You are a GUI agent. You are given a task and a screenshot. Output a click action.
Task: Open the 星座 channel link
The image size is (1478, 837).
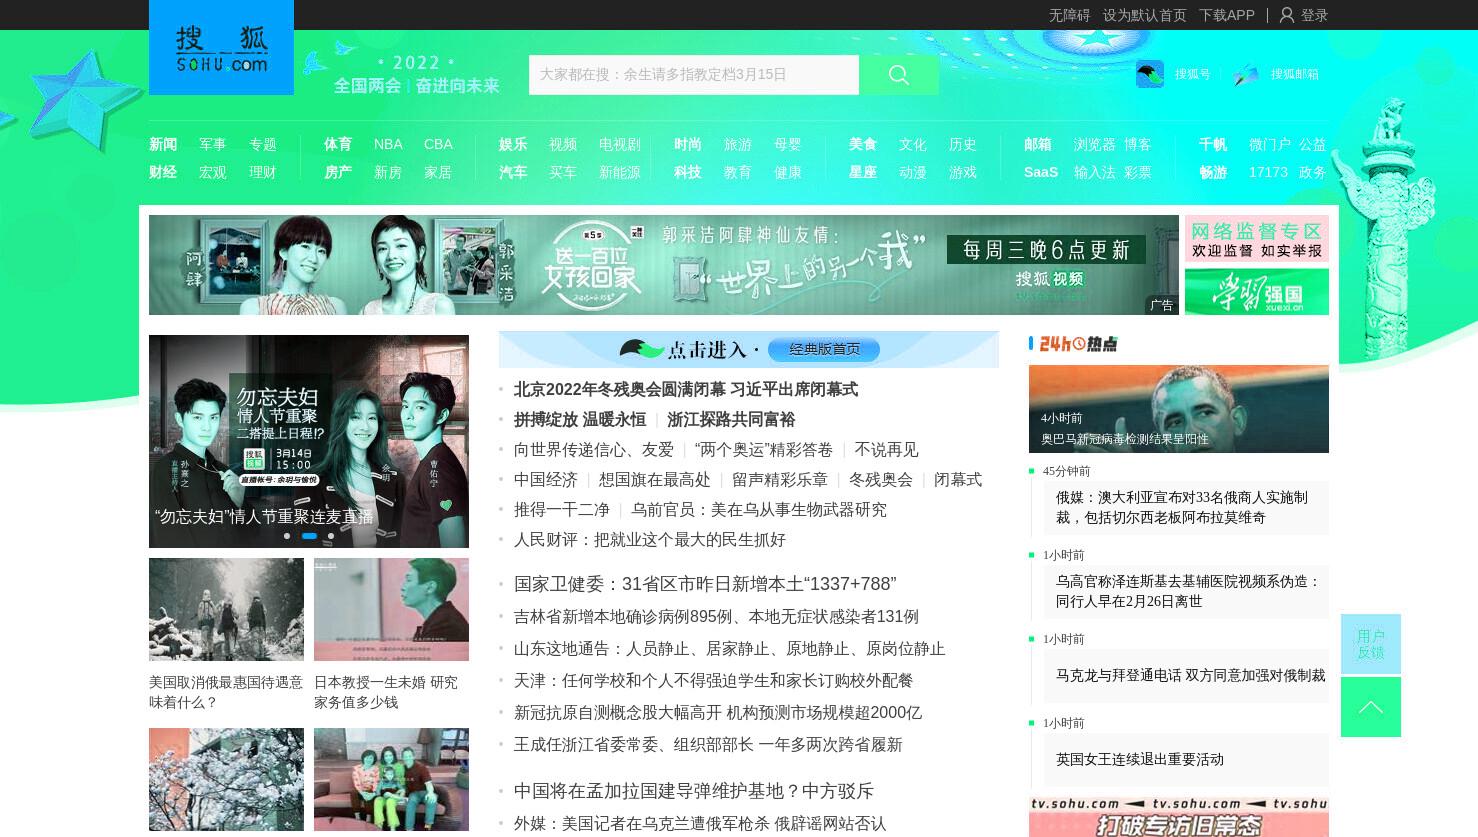pos(863,172)
